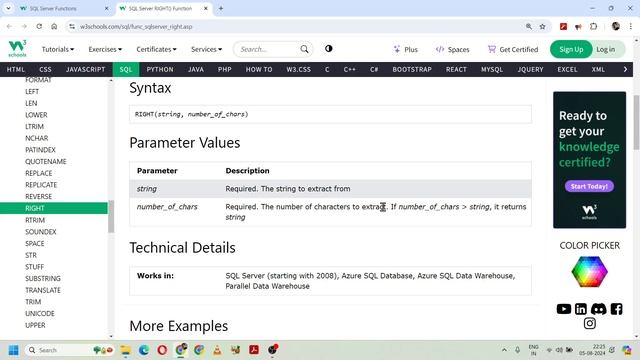Open LEFT function in sidebar
Image resolution: width=640 pixels, height=360 pixels.
tap(32, 91)
